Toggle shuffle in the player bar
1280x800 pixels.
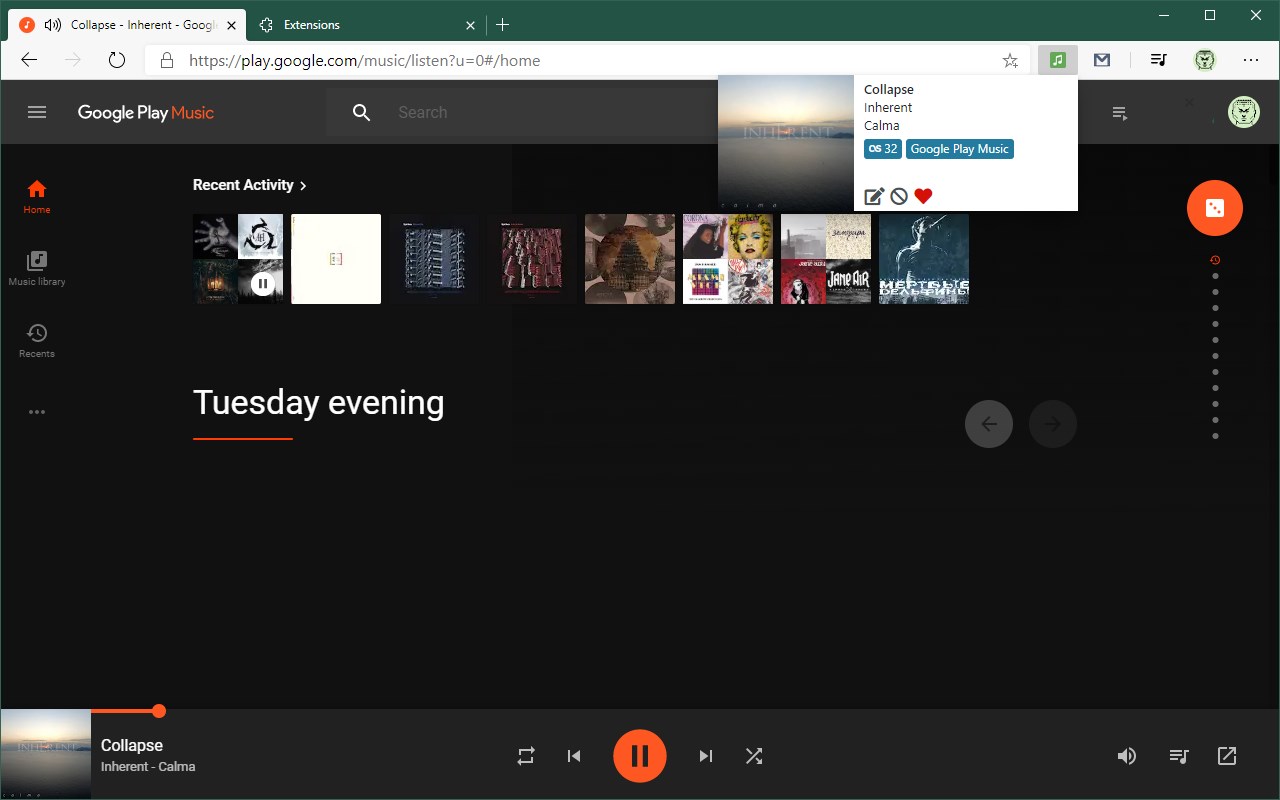(754, 756)
